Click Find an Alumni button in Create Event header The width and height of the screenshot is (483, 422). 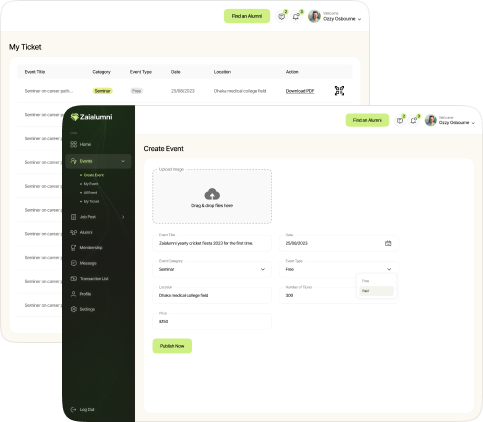click(x=367, y=120)
